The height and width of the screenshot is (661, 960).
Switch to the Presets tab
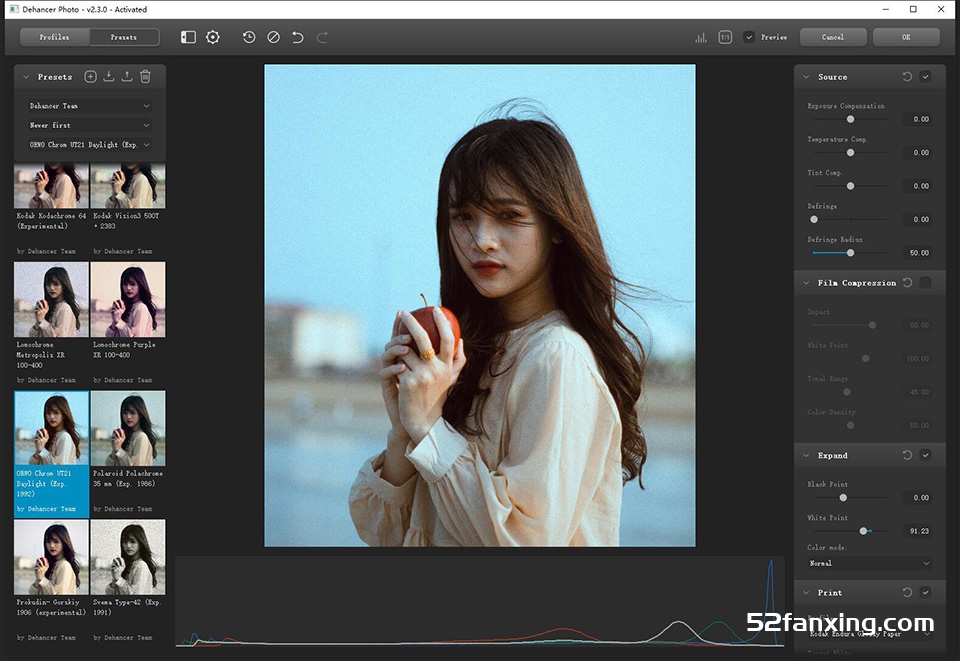[x=124, y=37]
